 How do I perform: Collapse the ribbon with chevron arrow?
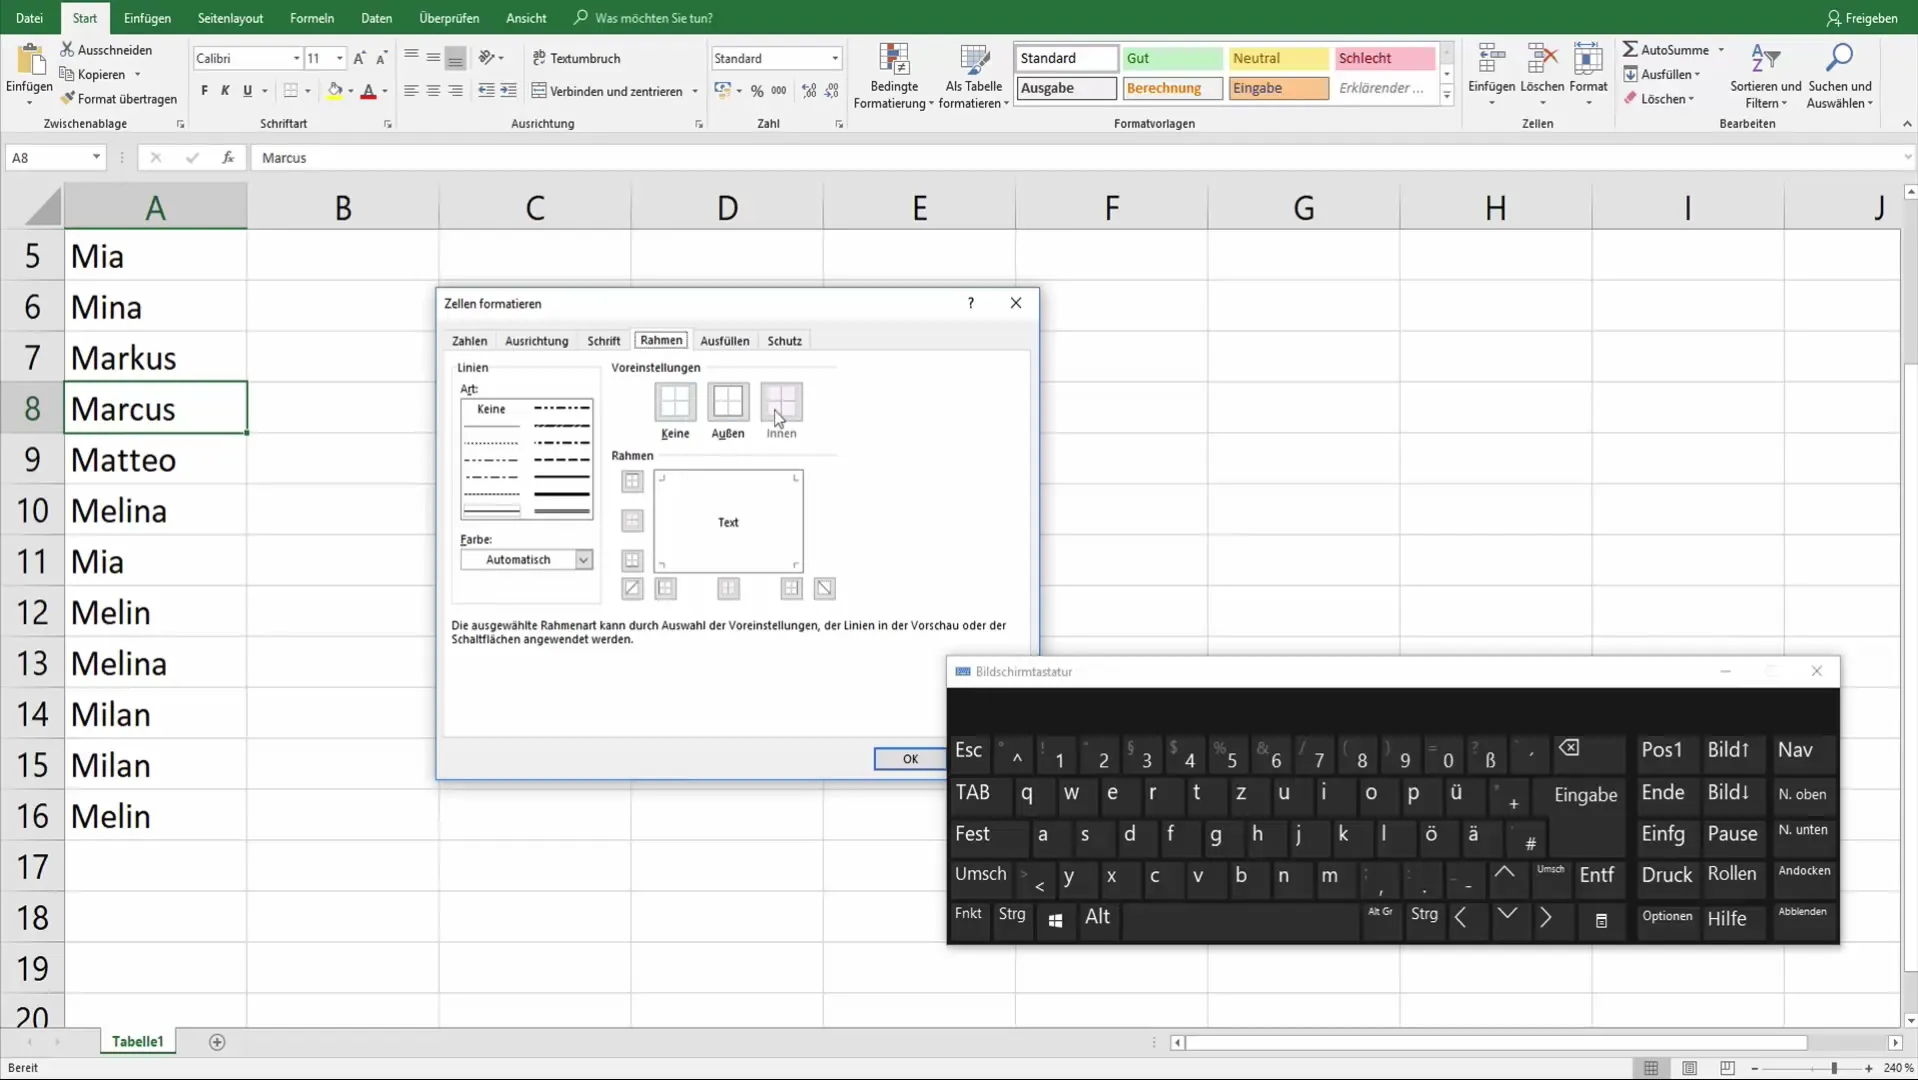1907,124
